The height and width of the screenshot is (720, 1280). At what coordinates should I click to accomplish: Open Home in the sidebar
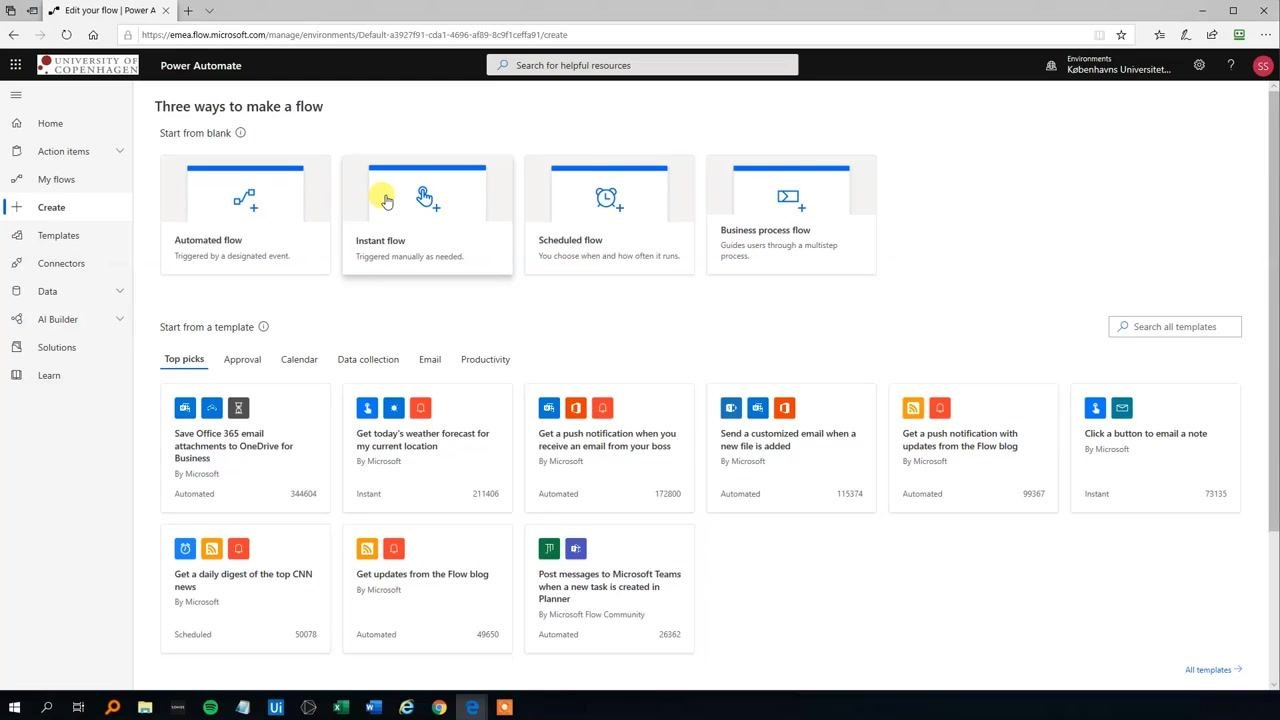[50, 123]
